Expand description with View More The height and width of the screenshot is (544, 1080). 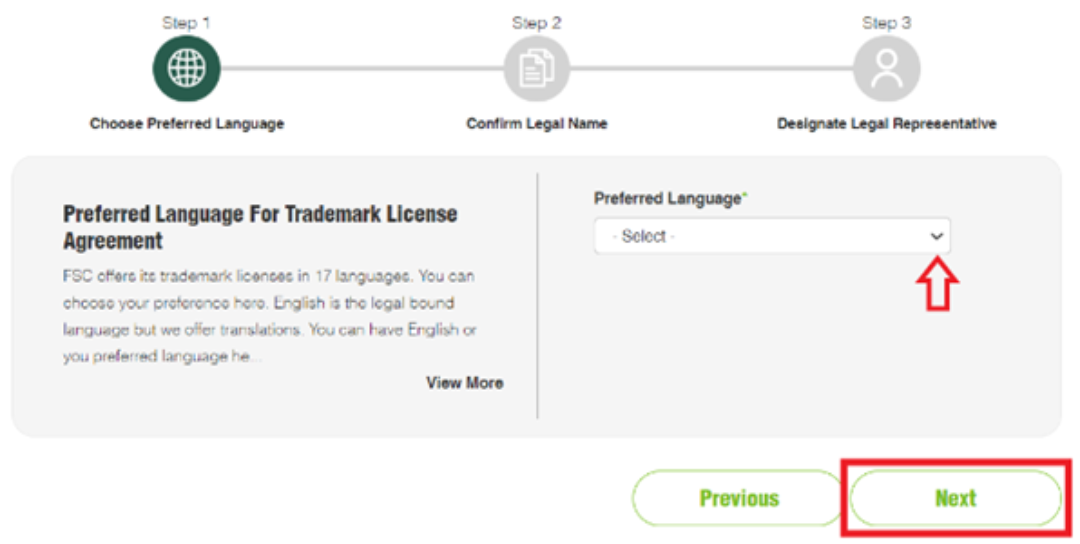[465, 383]
